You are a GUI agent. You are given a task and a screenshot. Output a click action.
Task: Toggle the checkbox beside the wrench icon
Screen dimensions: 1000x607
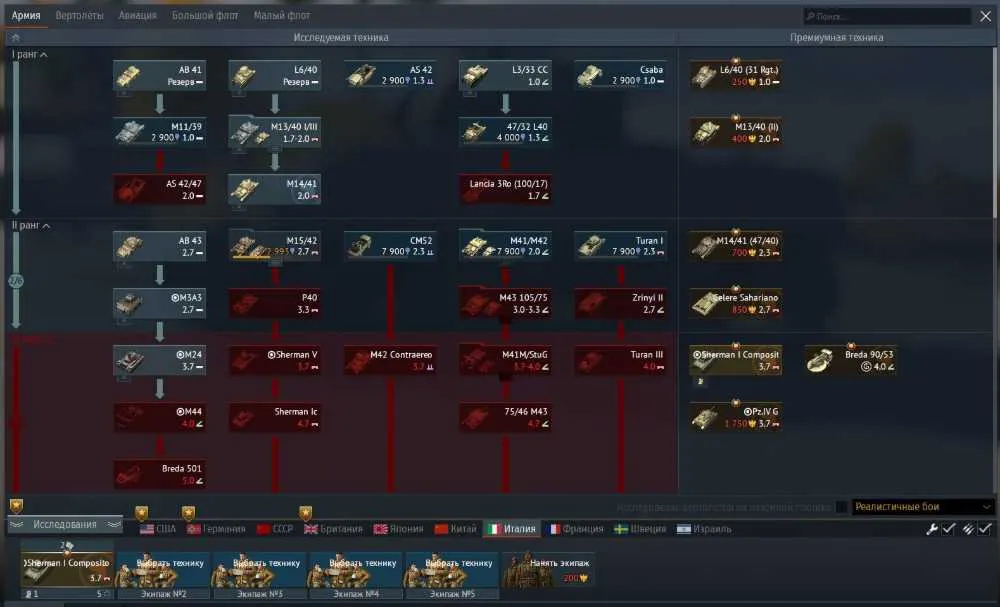click(x=948, y=529)
